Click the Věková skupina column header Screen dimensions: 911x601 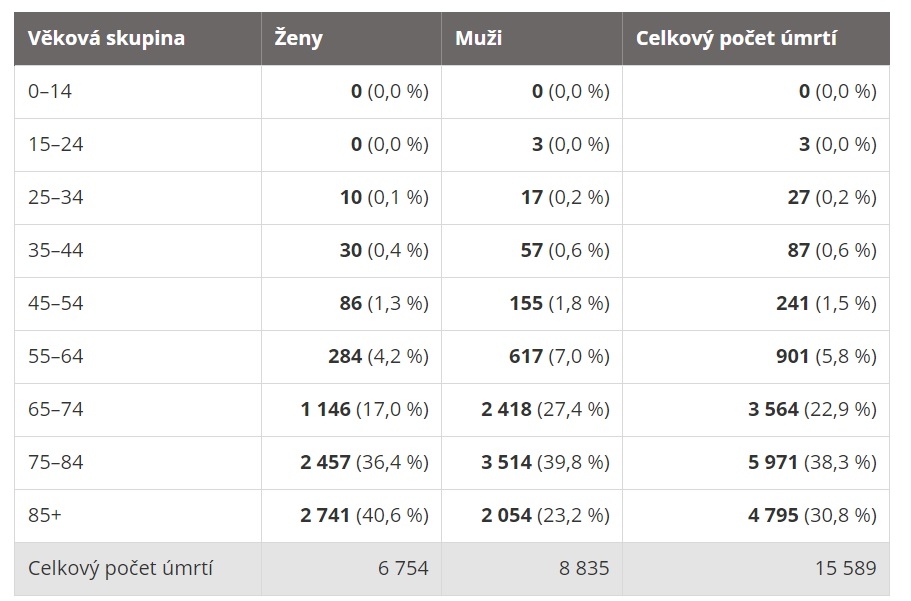click(106, 38)
